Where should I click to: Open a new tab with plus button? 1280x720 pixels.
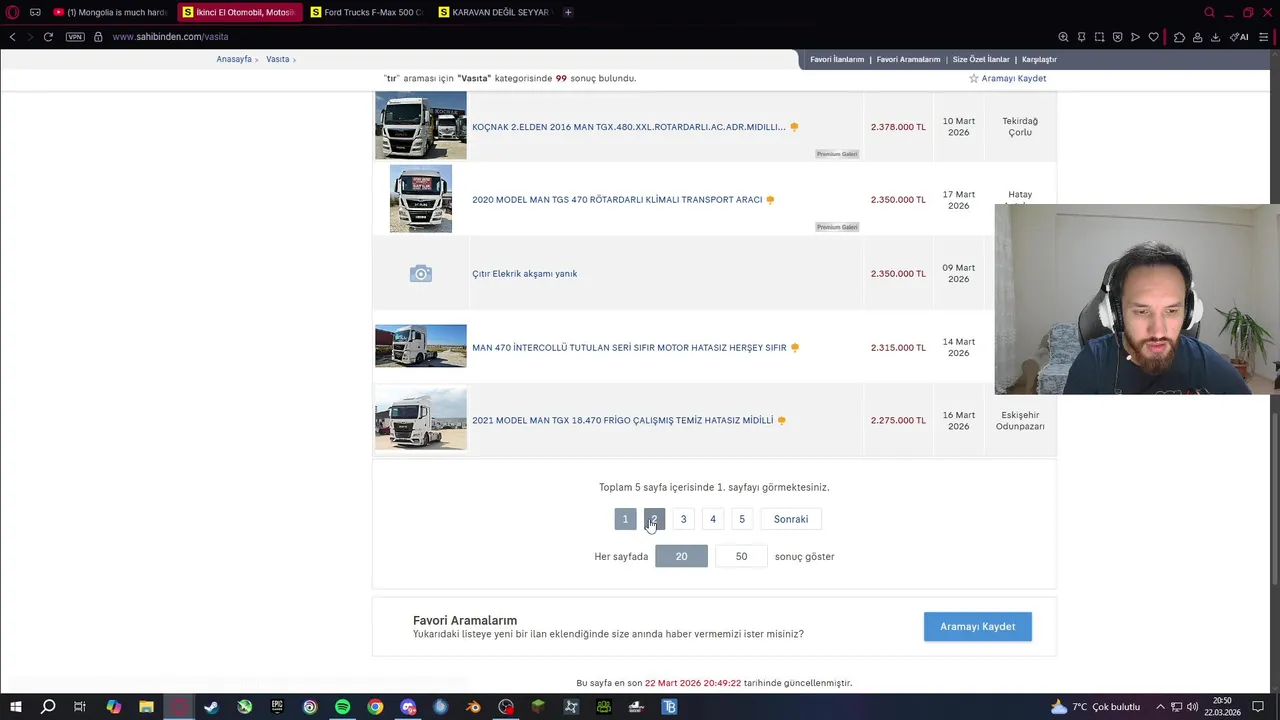click(568, 12)
